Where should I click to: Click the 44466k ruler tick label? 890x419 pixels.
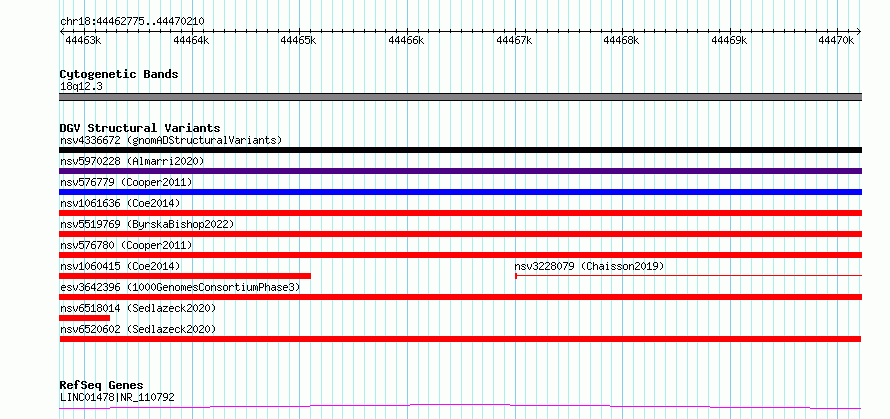(x=406, y=40)
